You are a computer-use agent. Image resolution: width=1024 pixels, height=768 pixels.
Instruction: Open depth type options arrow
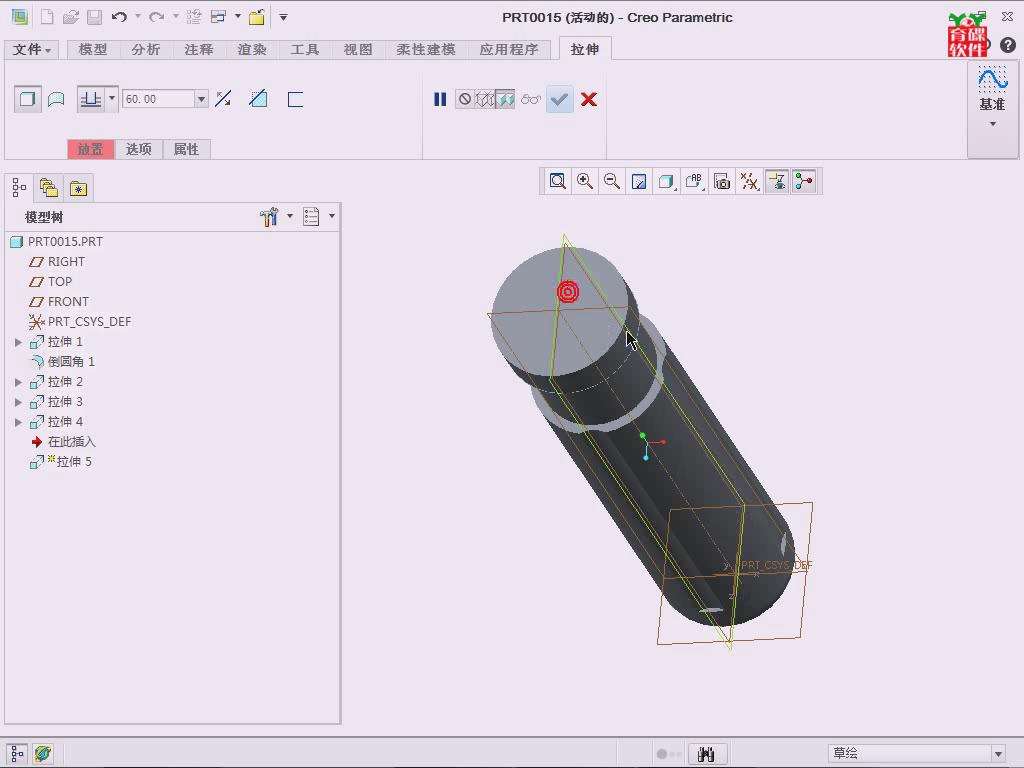click(112, 99)
